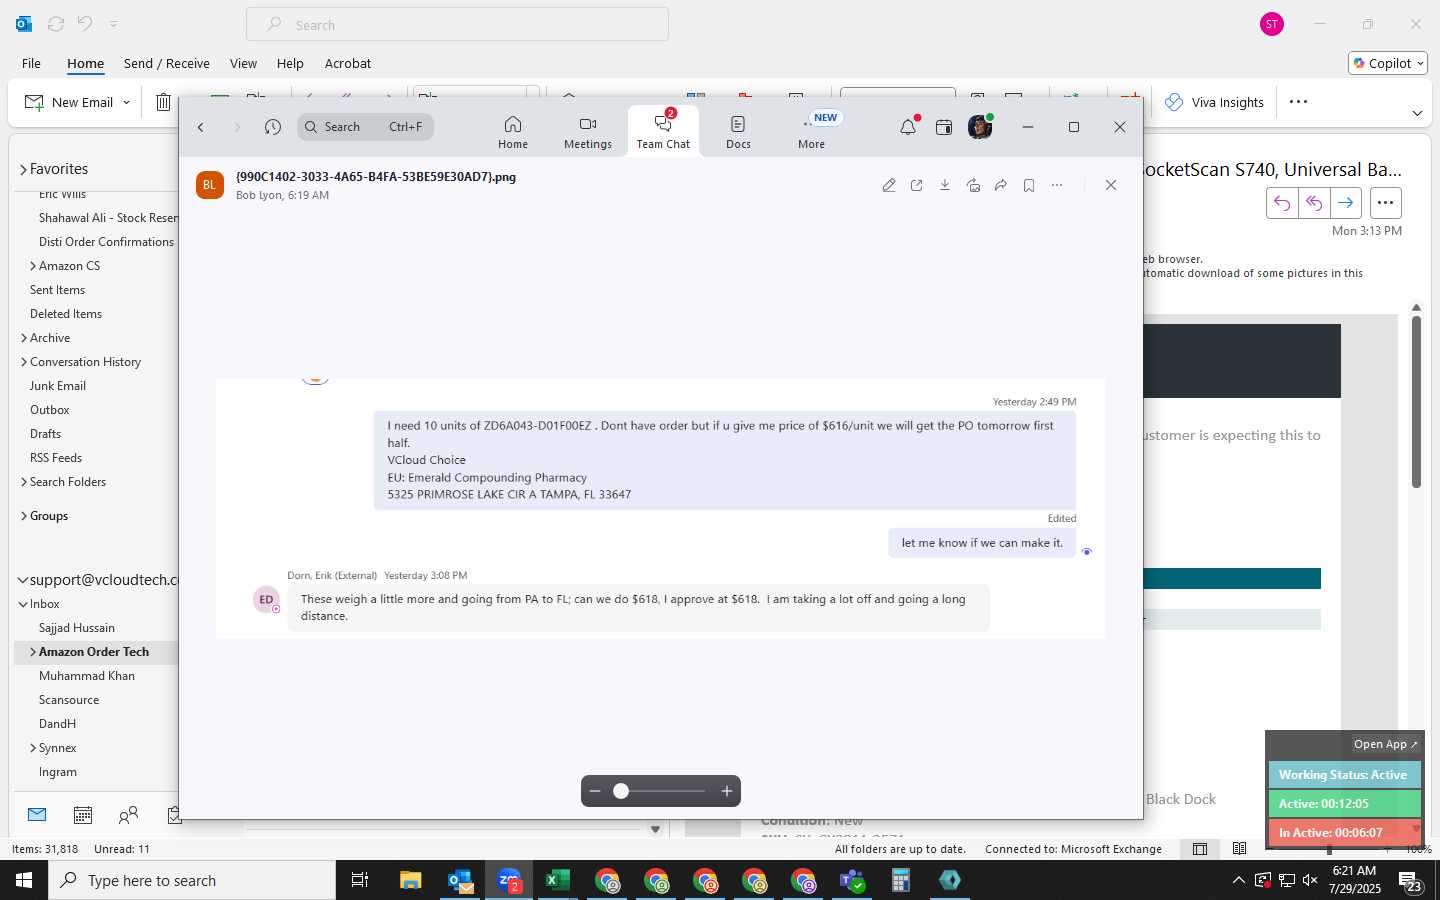This screenshot has height=900, width=1440.
Task: Switch to the View ribbon tab
Action: click(243, 63)
